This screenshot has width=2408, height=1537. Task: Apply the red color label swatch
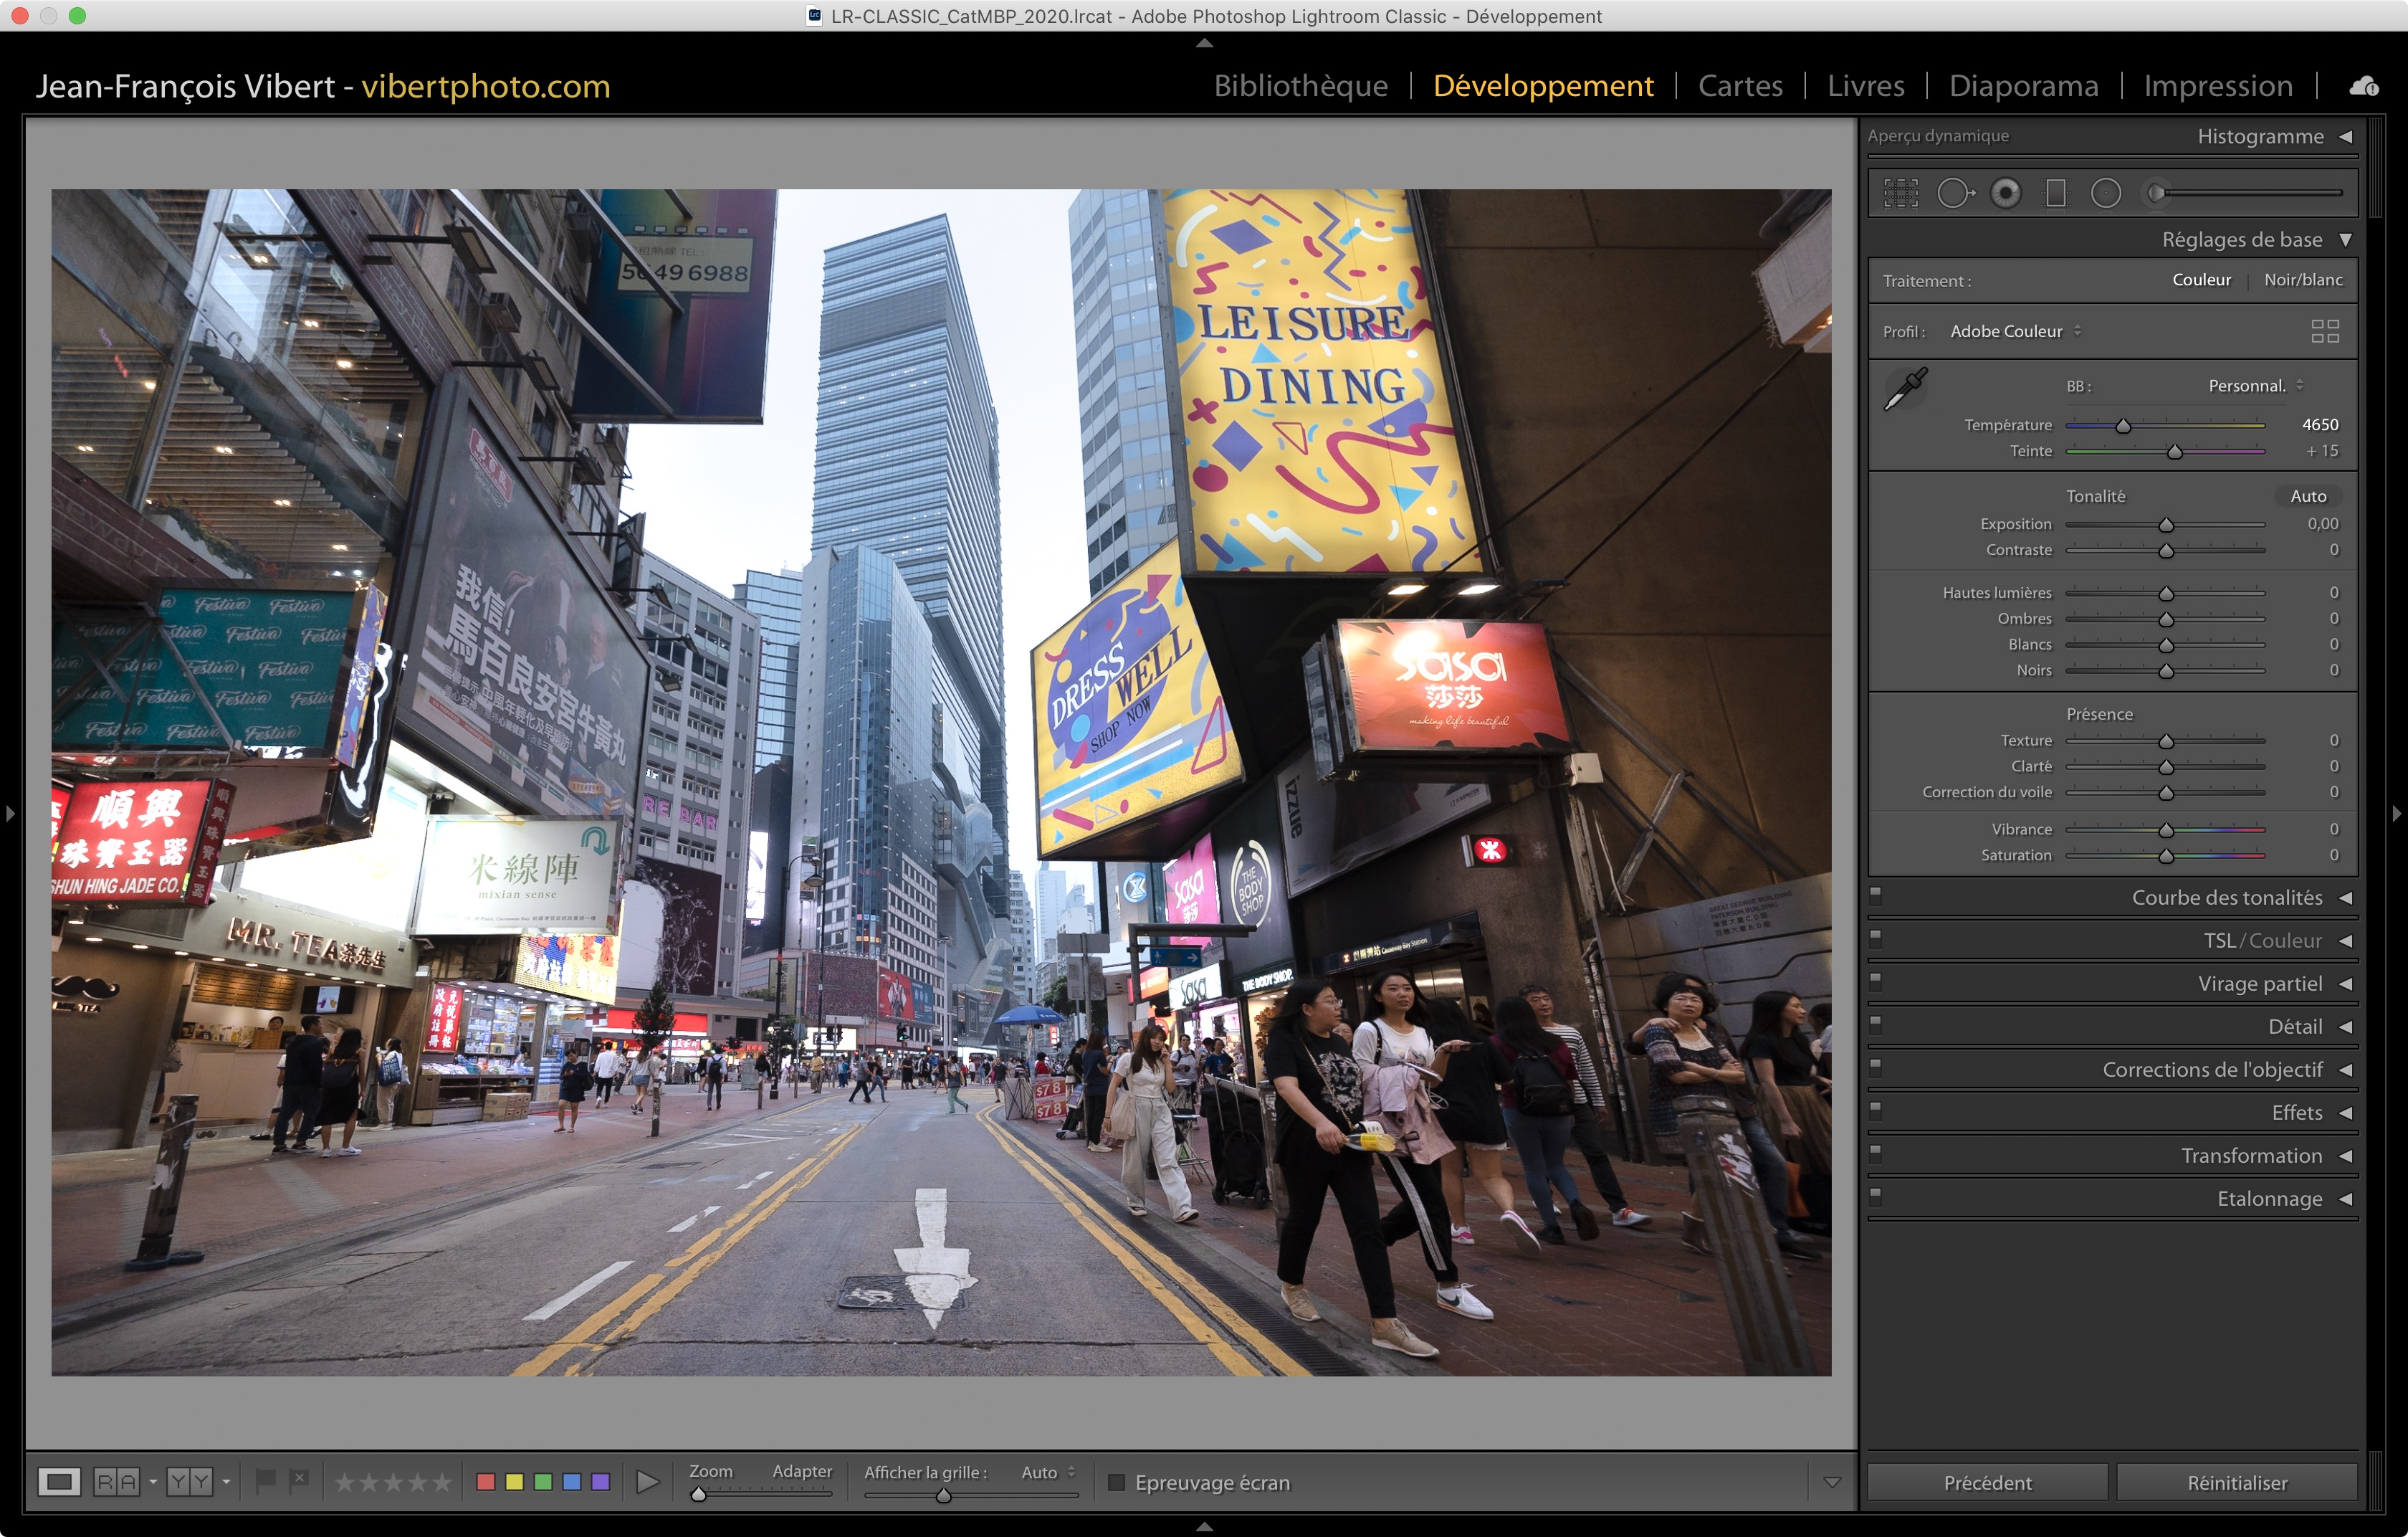tap(486, 1482)
